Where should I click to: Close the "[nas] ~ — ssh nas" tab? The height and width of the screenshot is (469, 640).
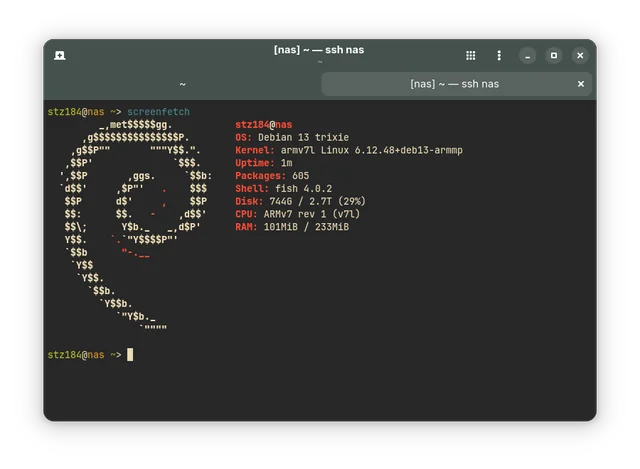click(581, 84)
